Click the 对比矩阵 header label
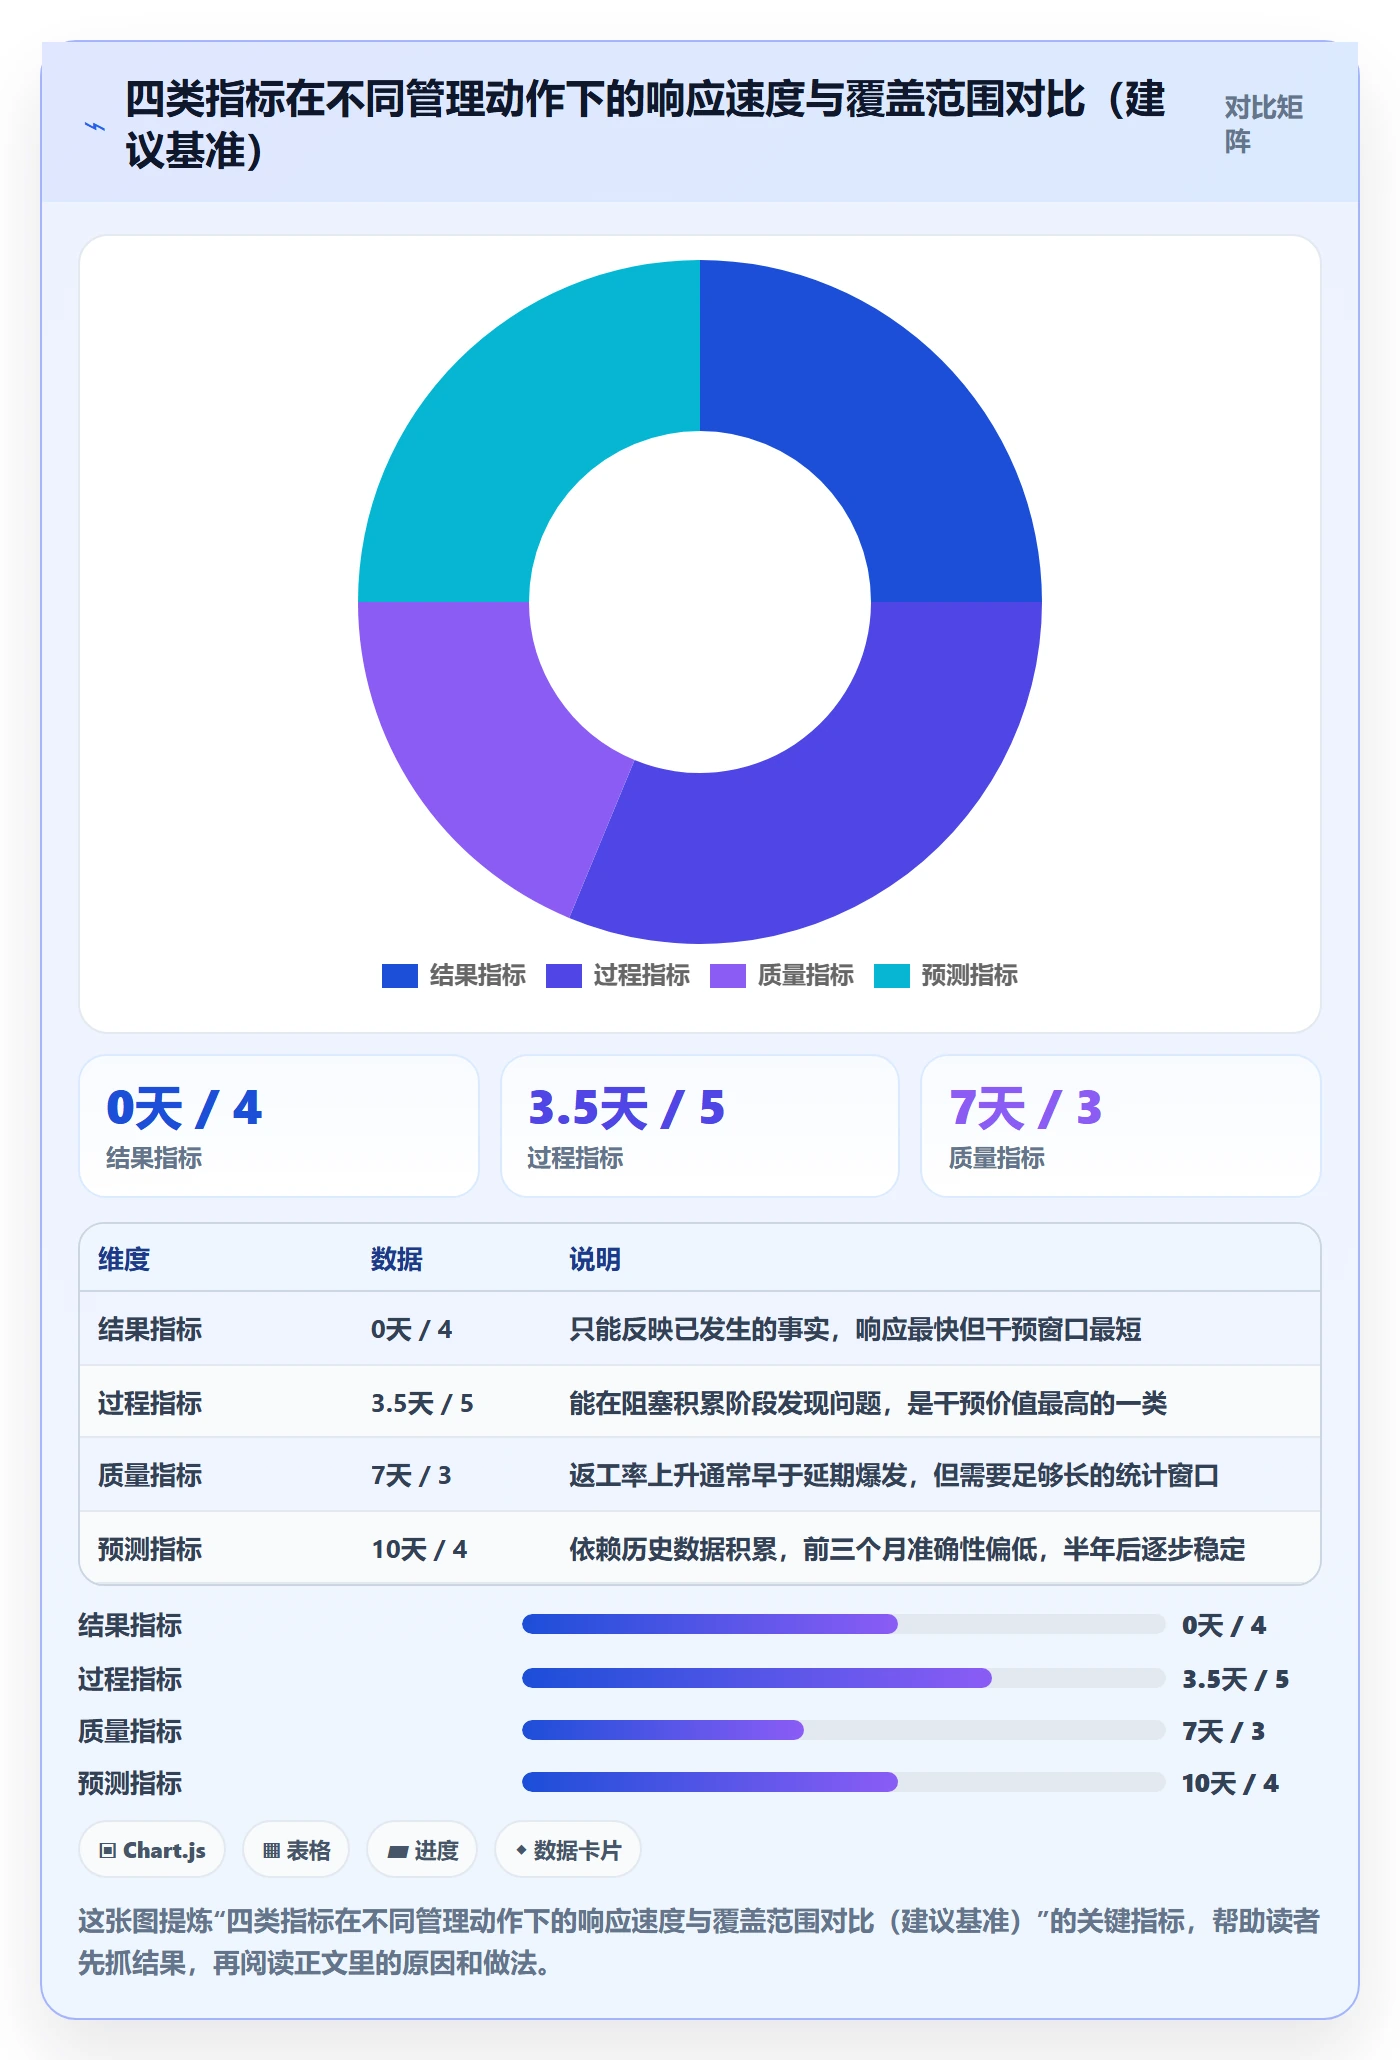This screenshot has width=1400, height=2060. (1264, 124)
